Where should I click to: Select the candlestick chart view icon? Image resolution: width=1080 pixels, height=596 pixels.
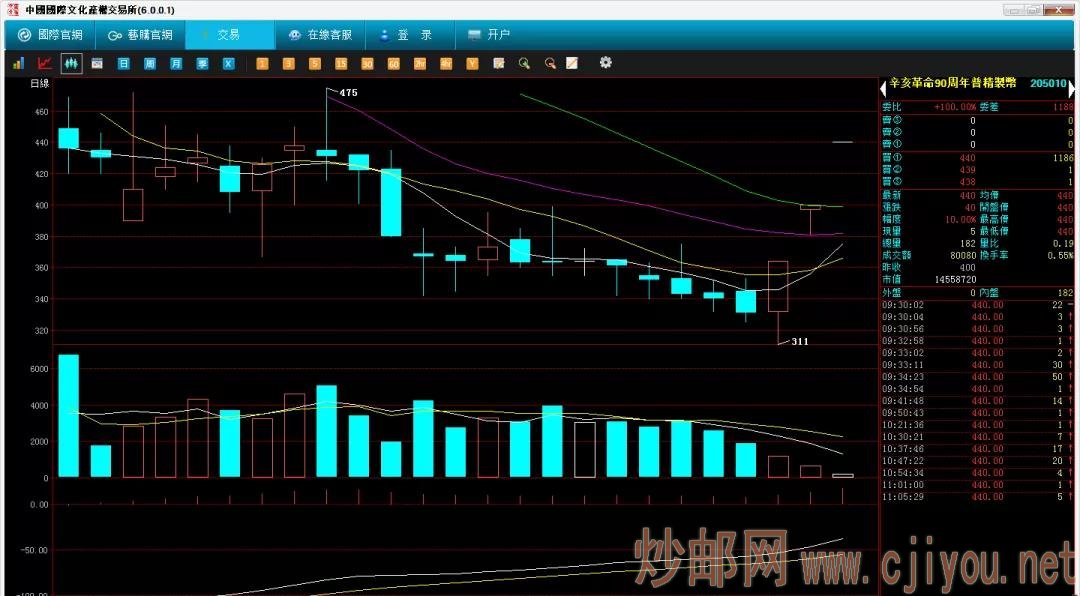coord(71,63)
